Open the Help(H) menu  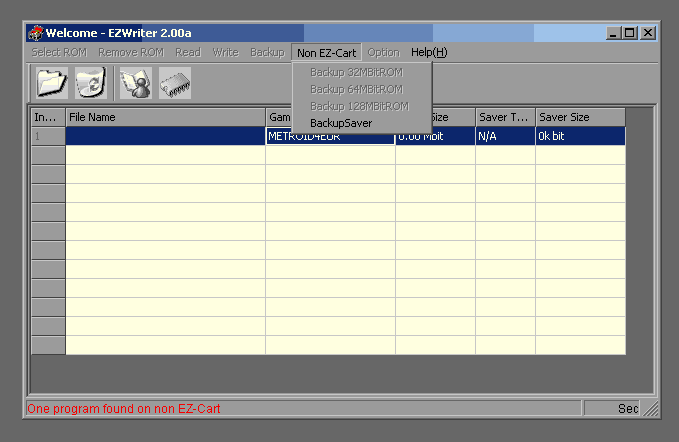click(429, 52)
